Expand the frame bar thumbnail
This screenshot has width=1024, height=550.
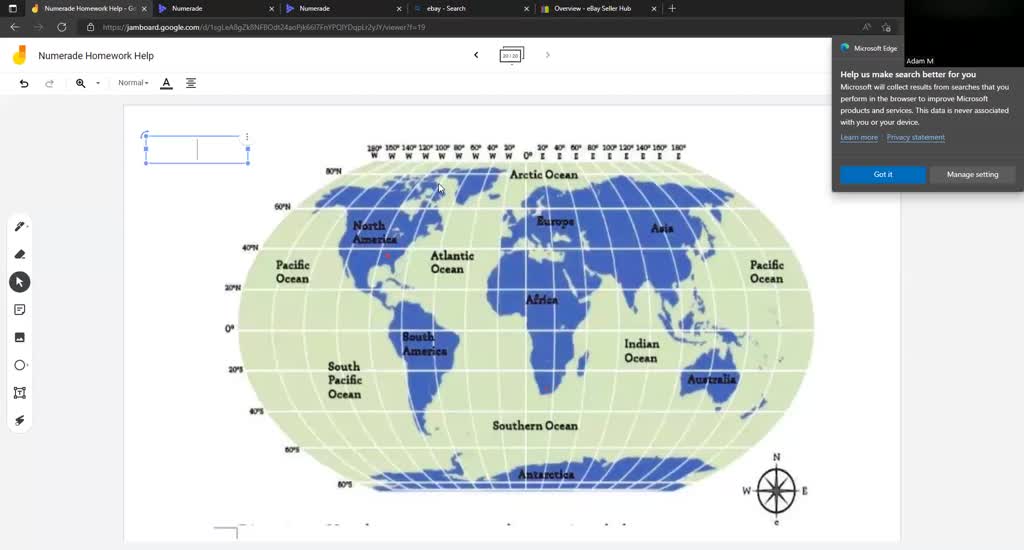[x=511, y=56]
